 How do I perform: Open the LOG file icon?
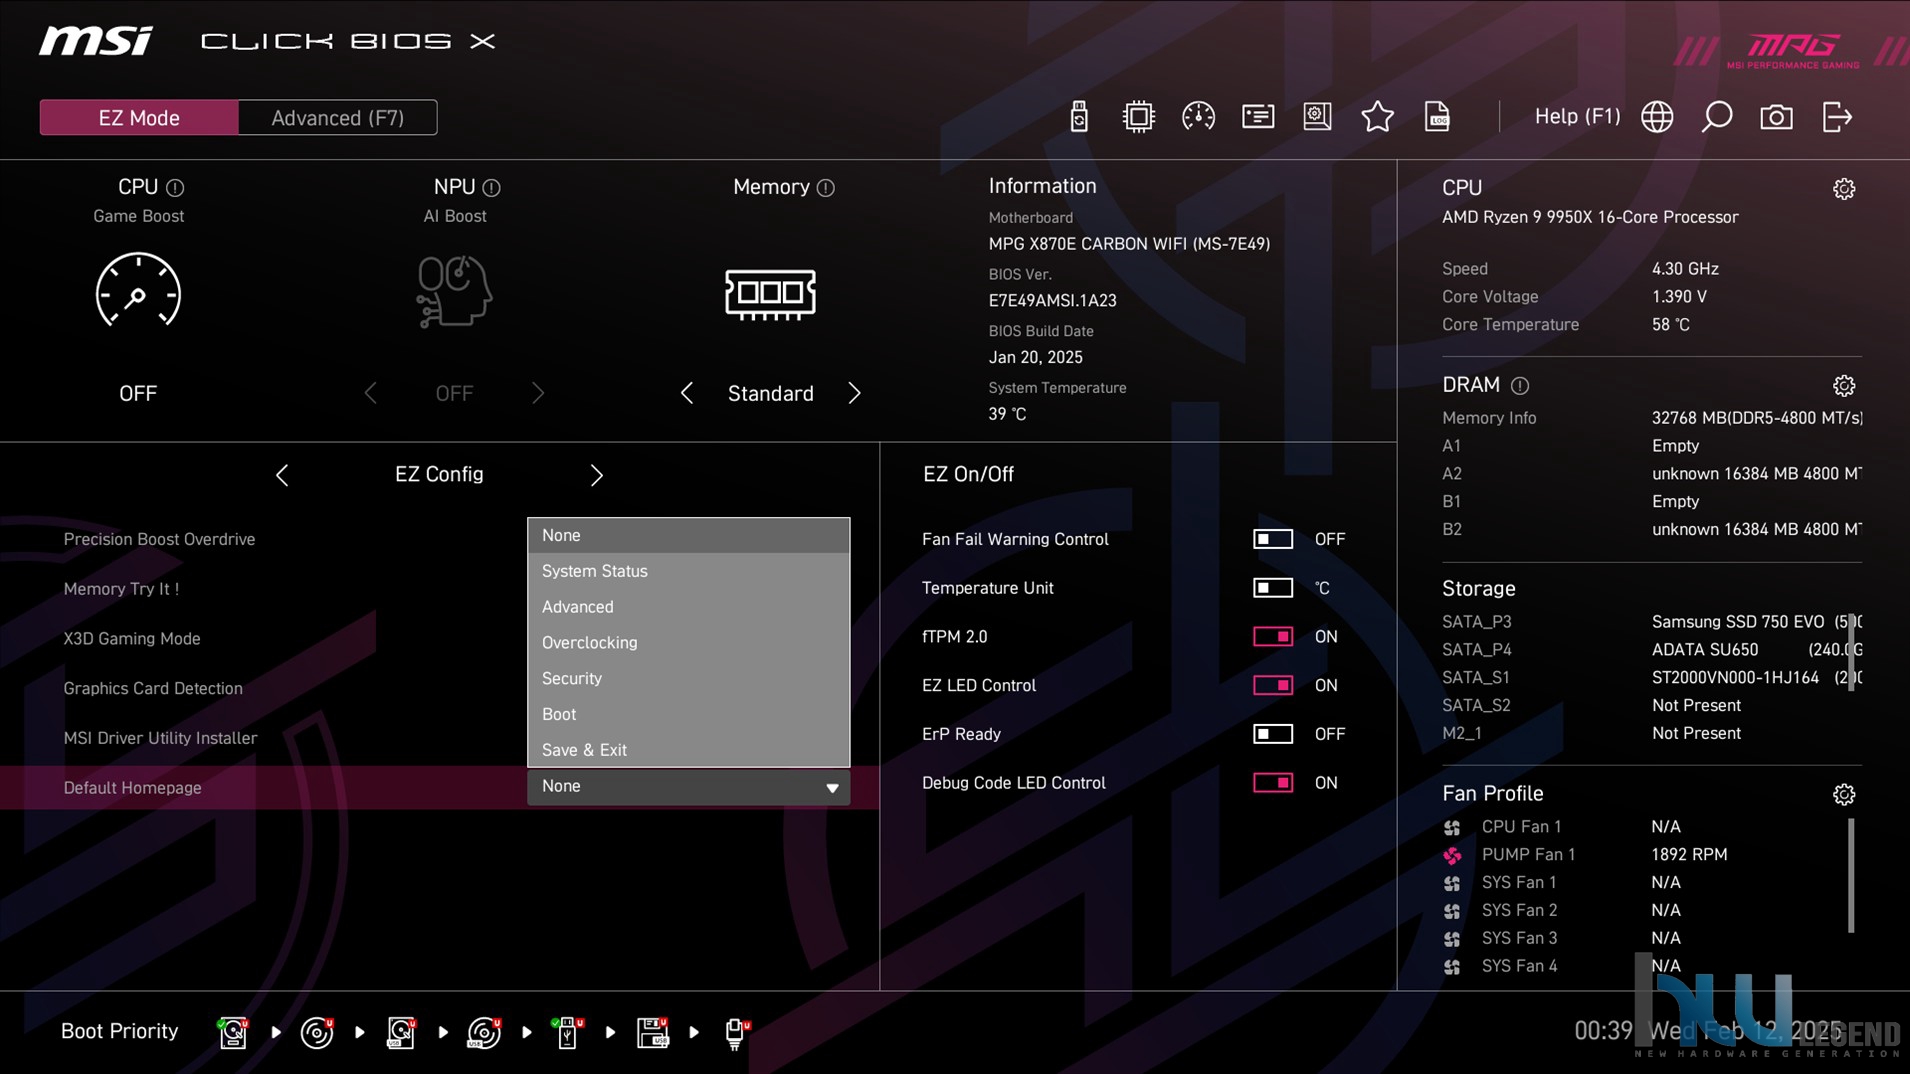pos(1437,117)
